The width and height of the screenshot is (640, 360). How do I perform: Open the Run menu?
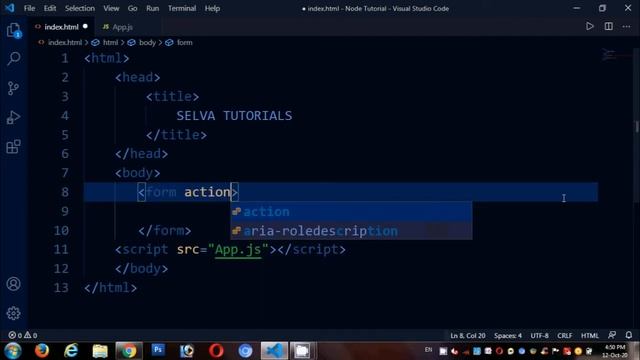[x=152, y=8]
